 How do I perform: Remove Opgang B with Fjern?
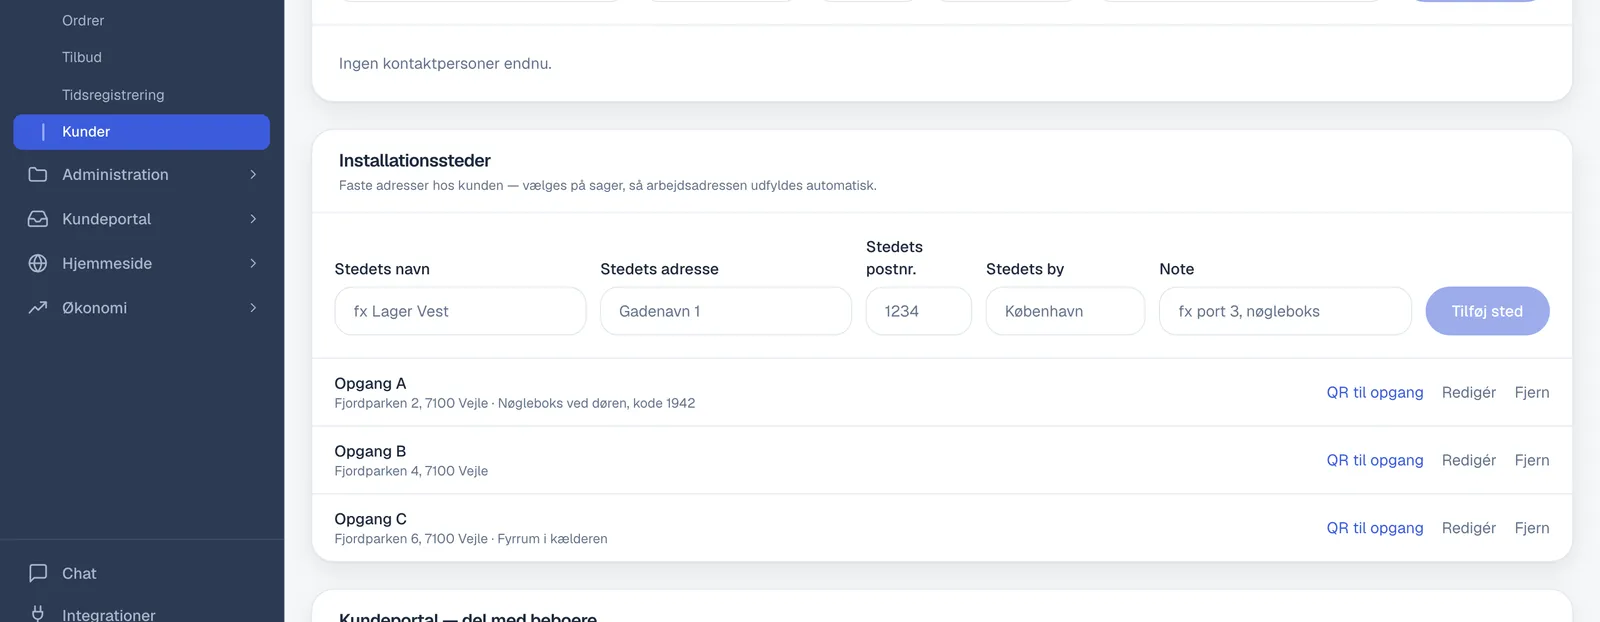tap(1531, 460)
